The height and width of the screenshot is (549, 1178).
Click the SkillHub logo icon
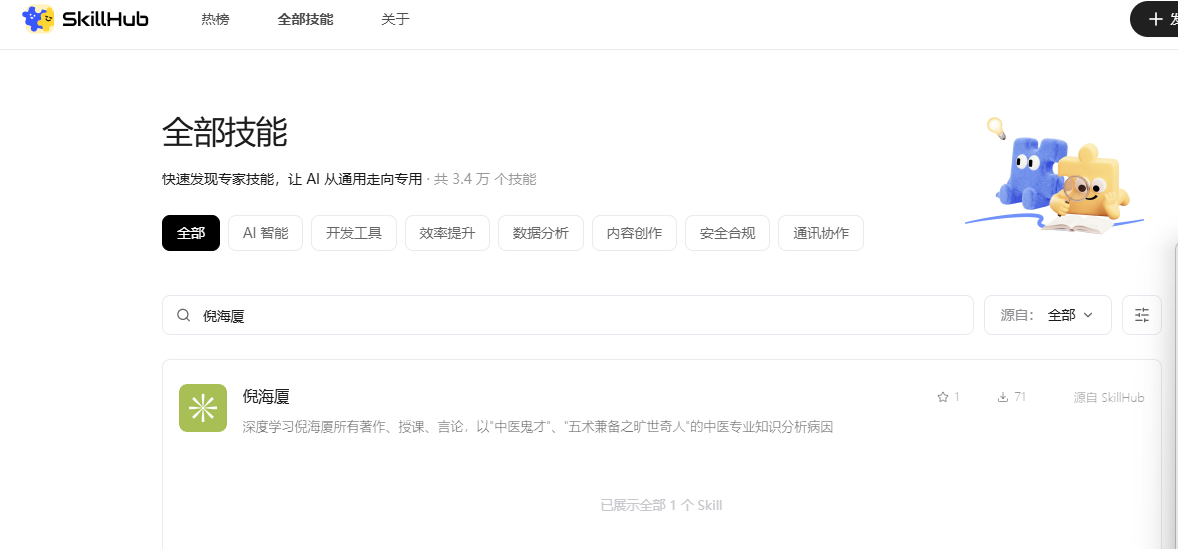(38, 19)
